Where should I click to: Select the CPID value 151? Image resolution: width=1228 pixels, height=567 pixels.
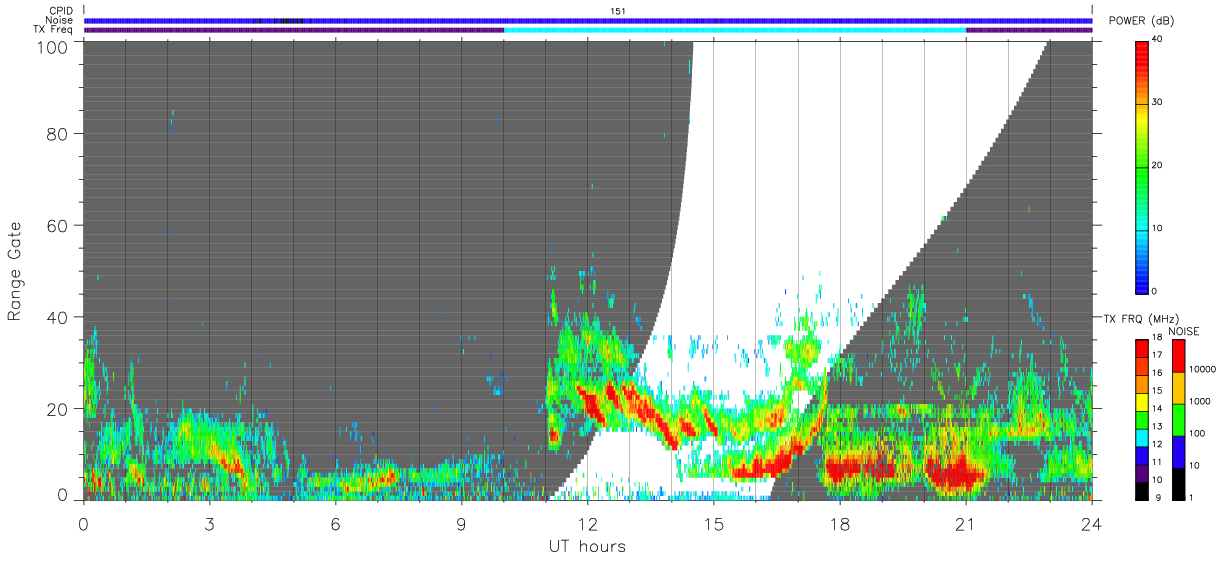pyautogui.click(x=617, y=11)
